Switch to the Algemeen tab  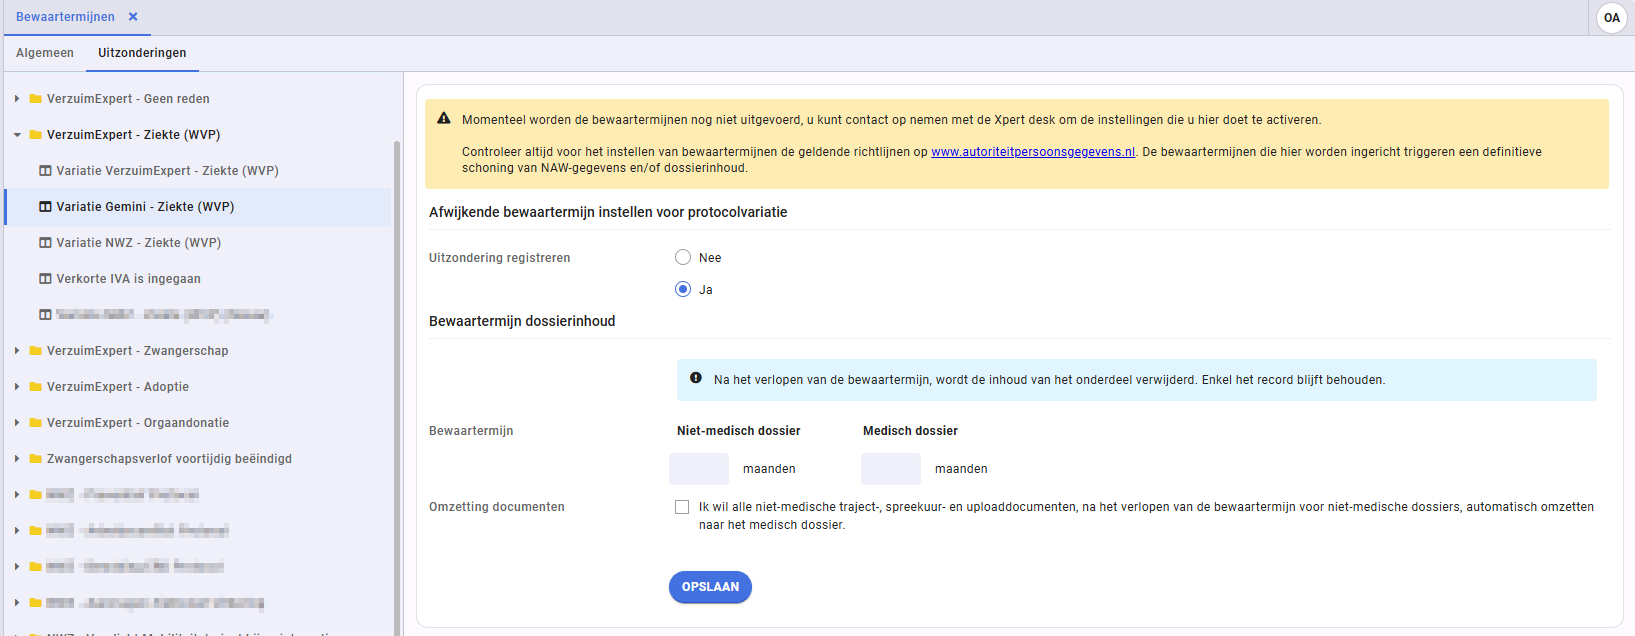(45, 53)
